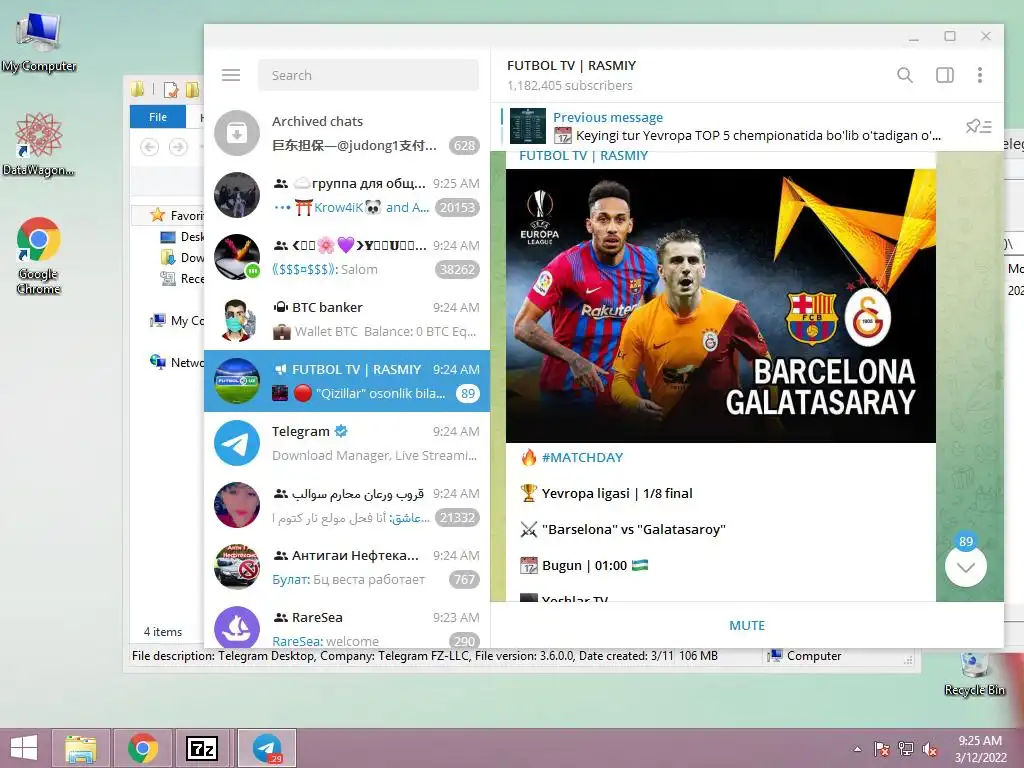Open the My Computer desktop icon
The height and width of the screenshot is (768, 1024).
coord(39,42)
